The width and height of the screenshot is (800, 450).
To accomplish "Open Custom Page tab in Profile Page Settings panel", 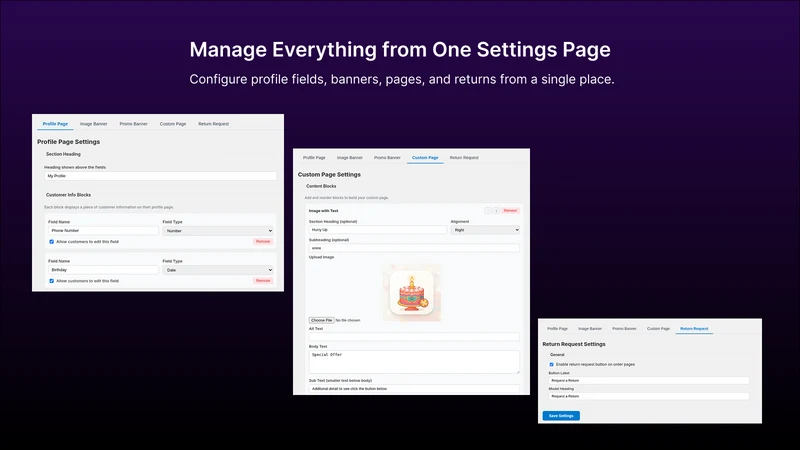I will click(173, 123).
